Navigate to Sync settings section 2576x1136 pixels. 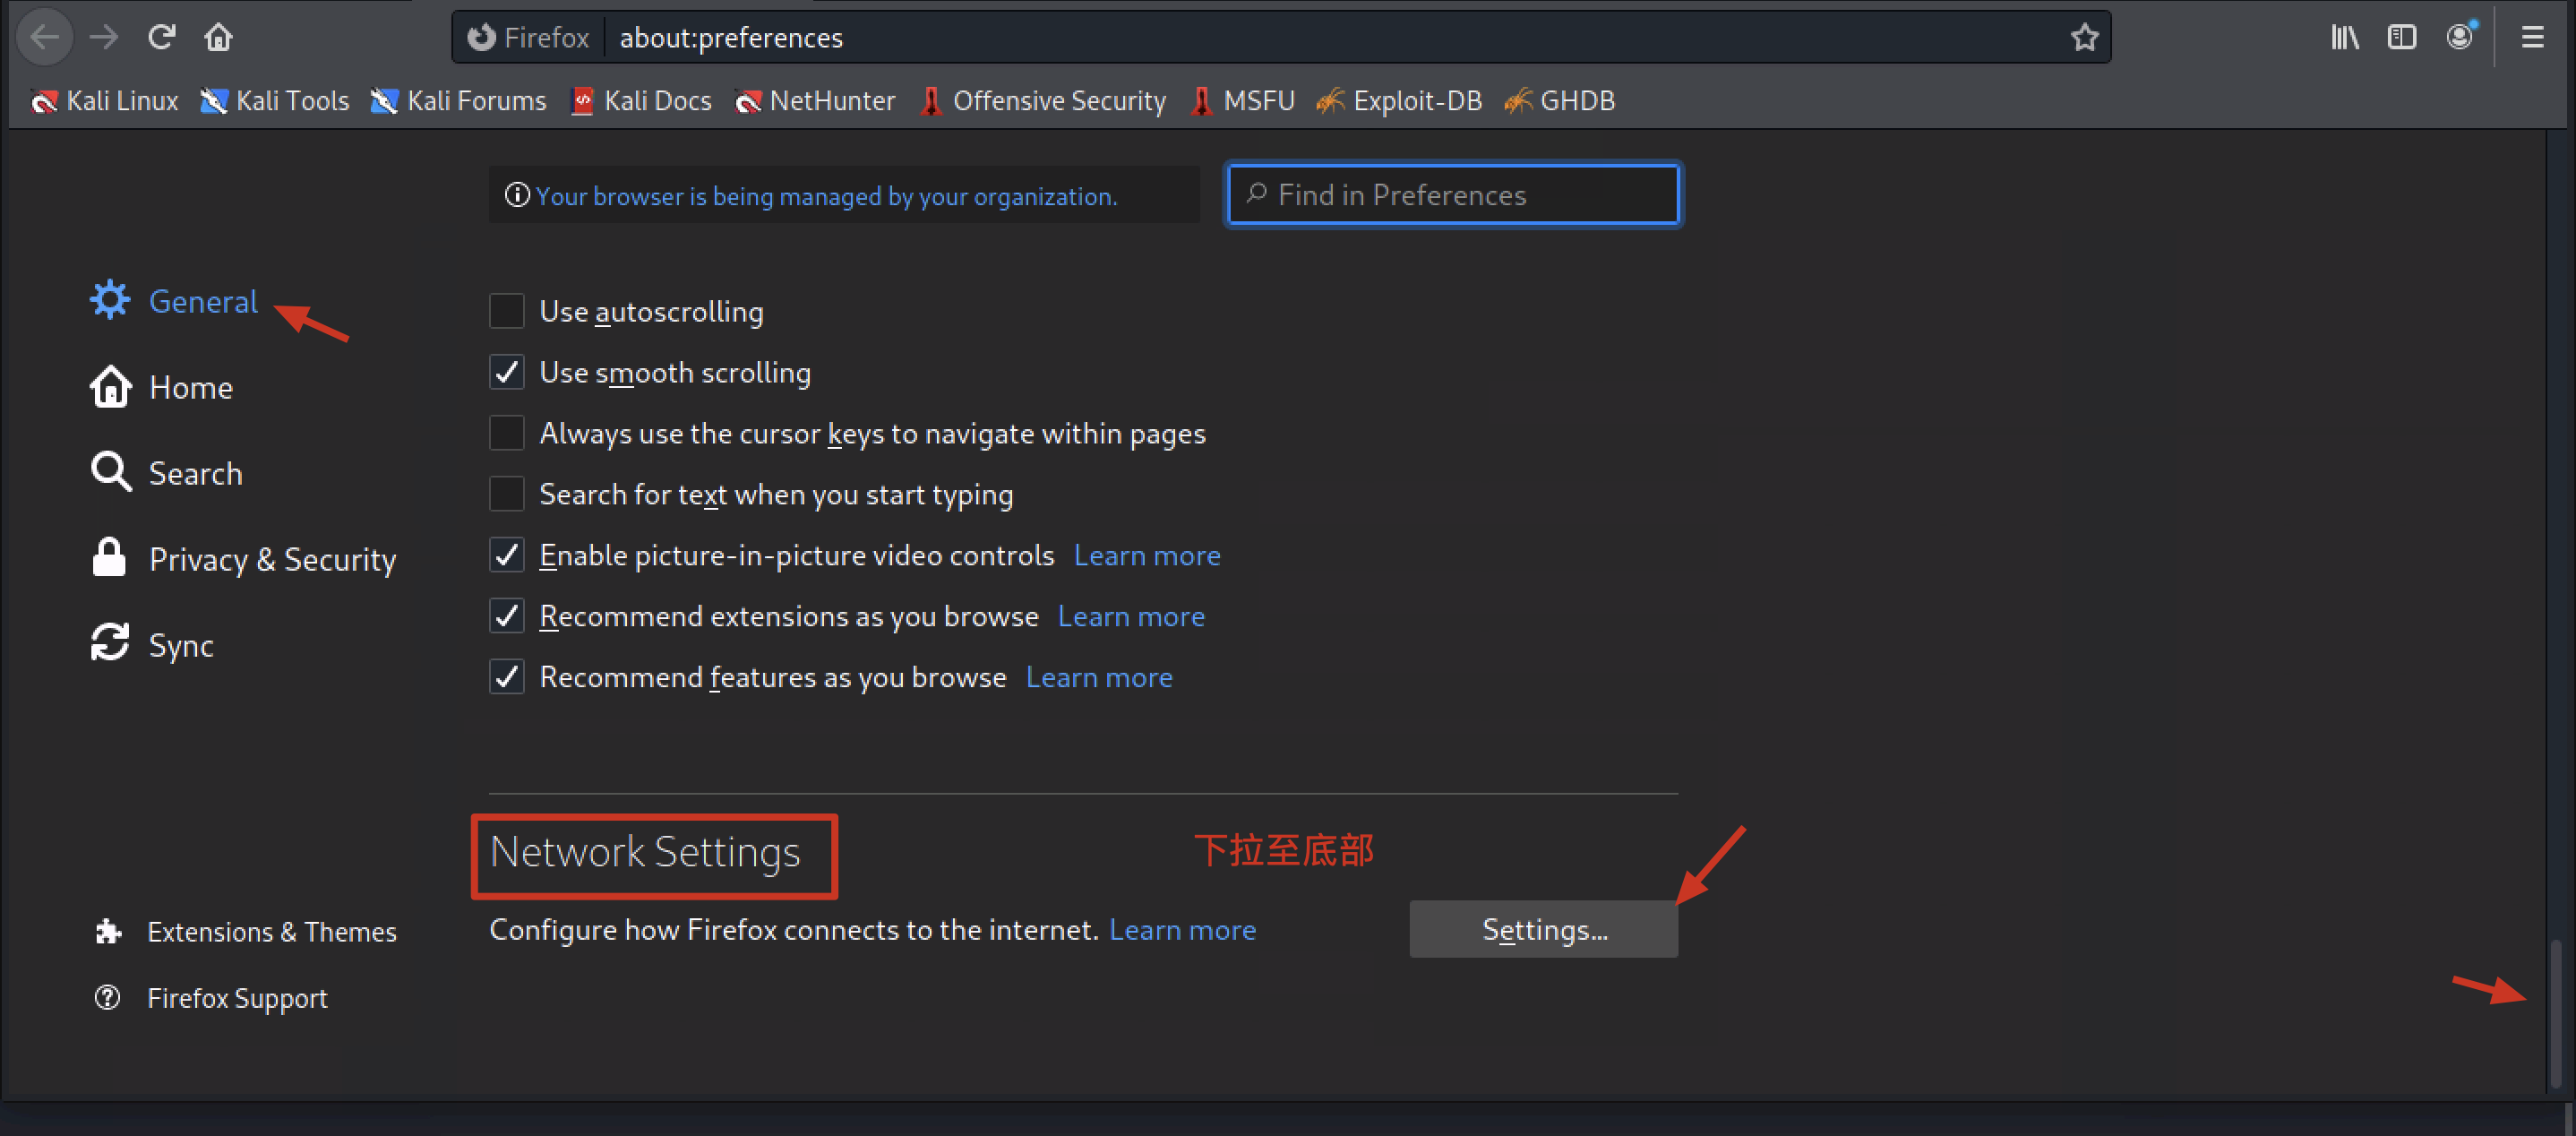coord(183,642)
